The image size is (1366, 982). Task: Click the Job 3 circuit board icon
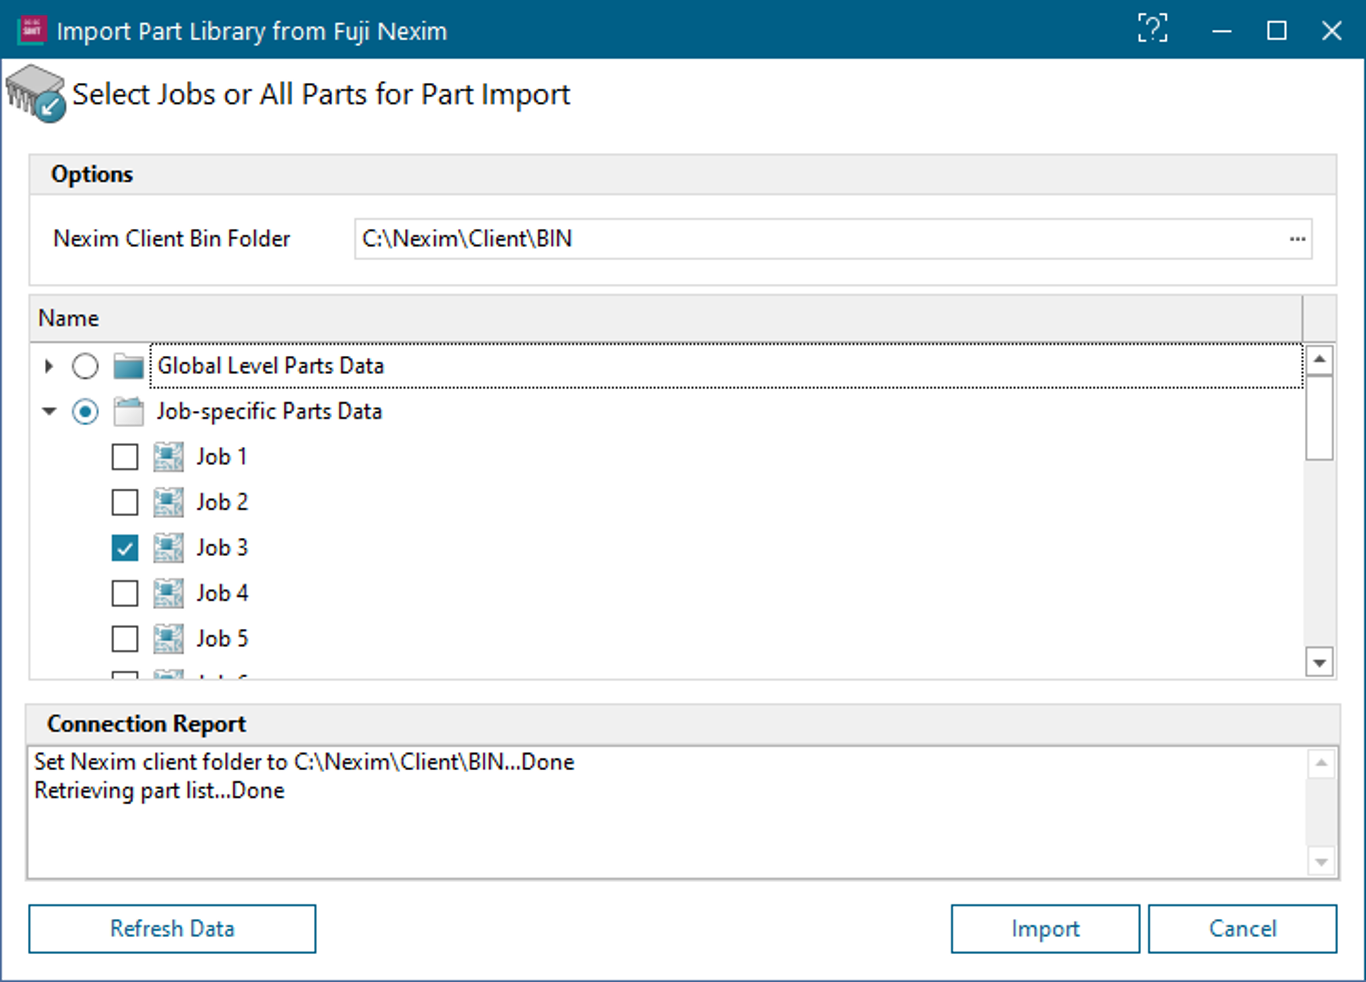pos(168,547)
